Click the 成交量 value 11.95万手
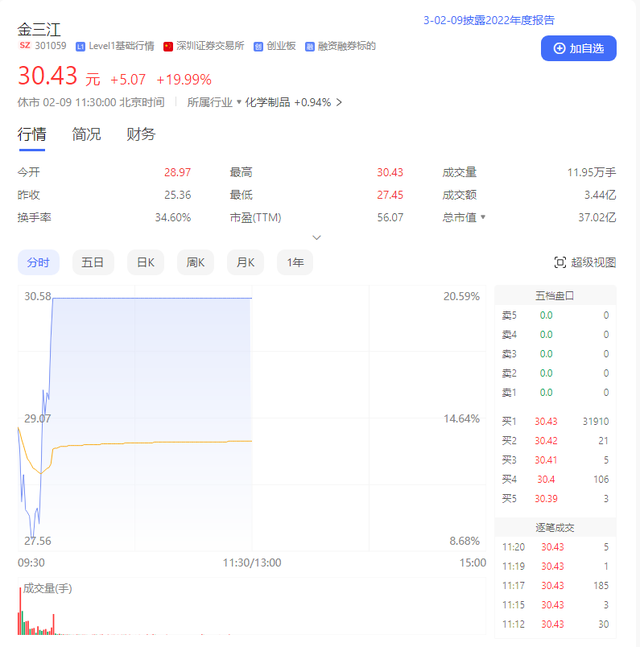640x647 pixels. 591,172
